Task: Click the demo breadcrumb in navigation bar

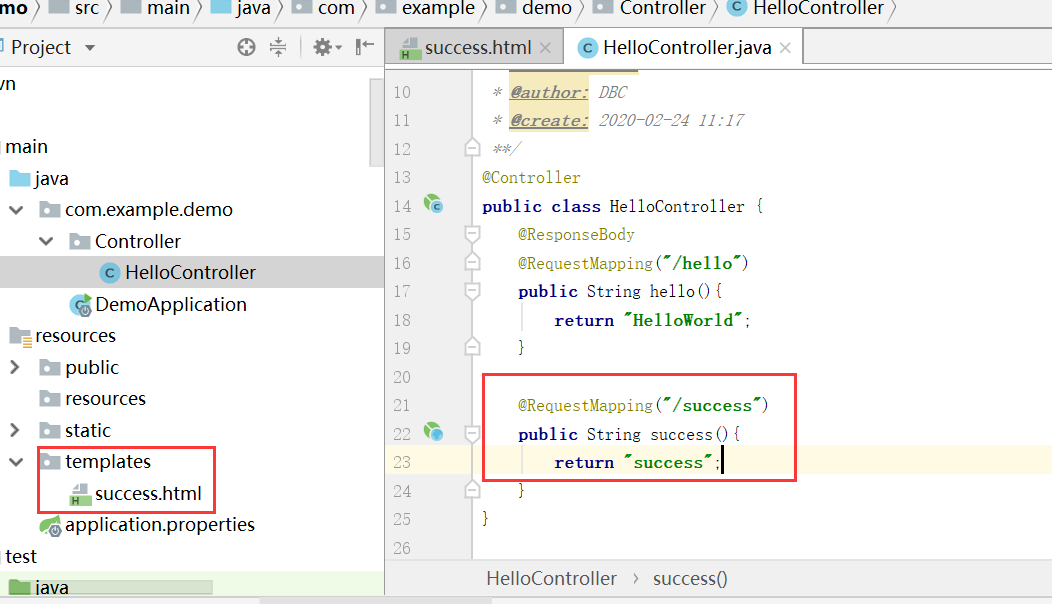Action: point(547,8)
